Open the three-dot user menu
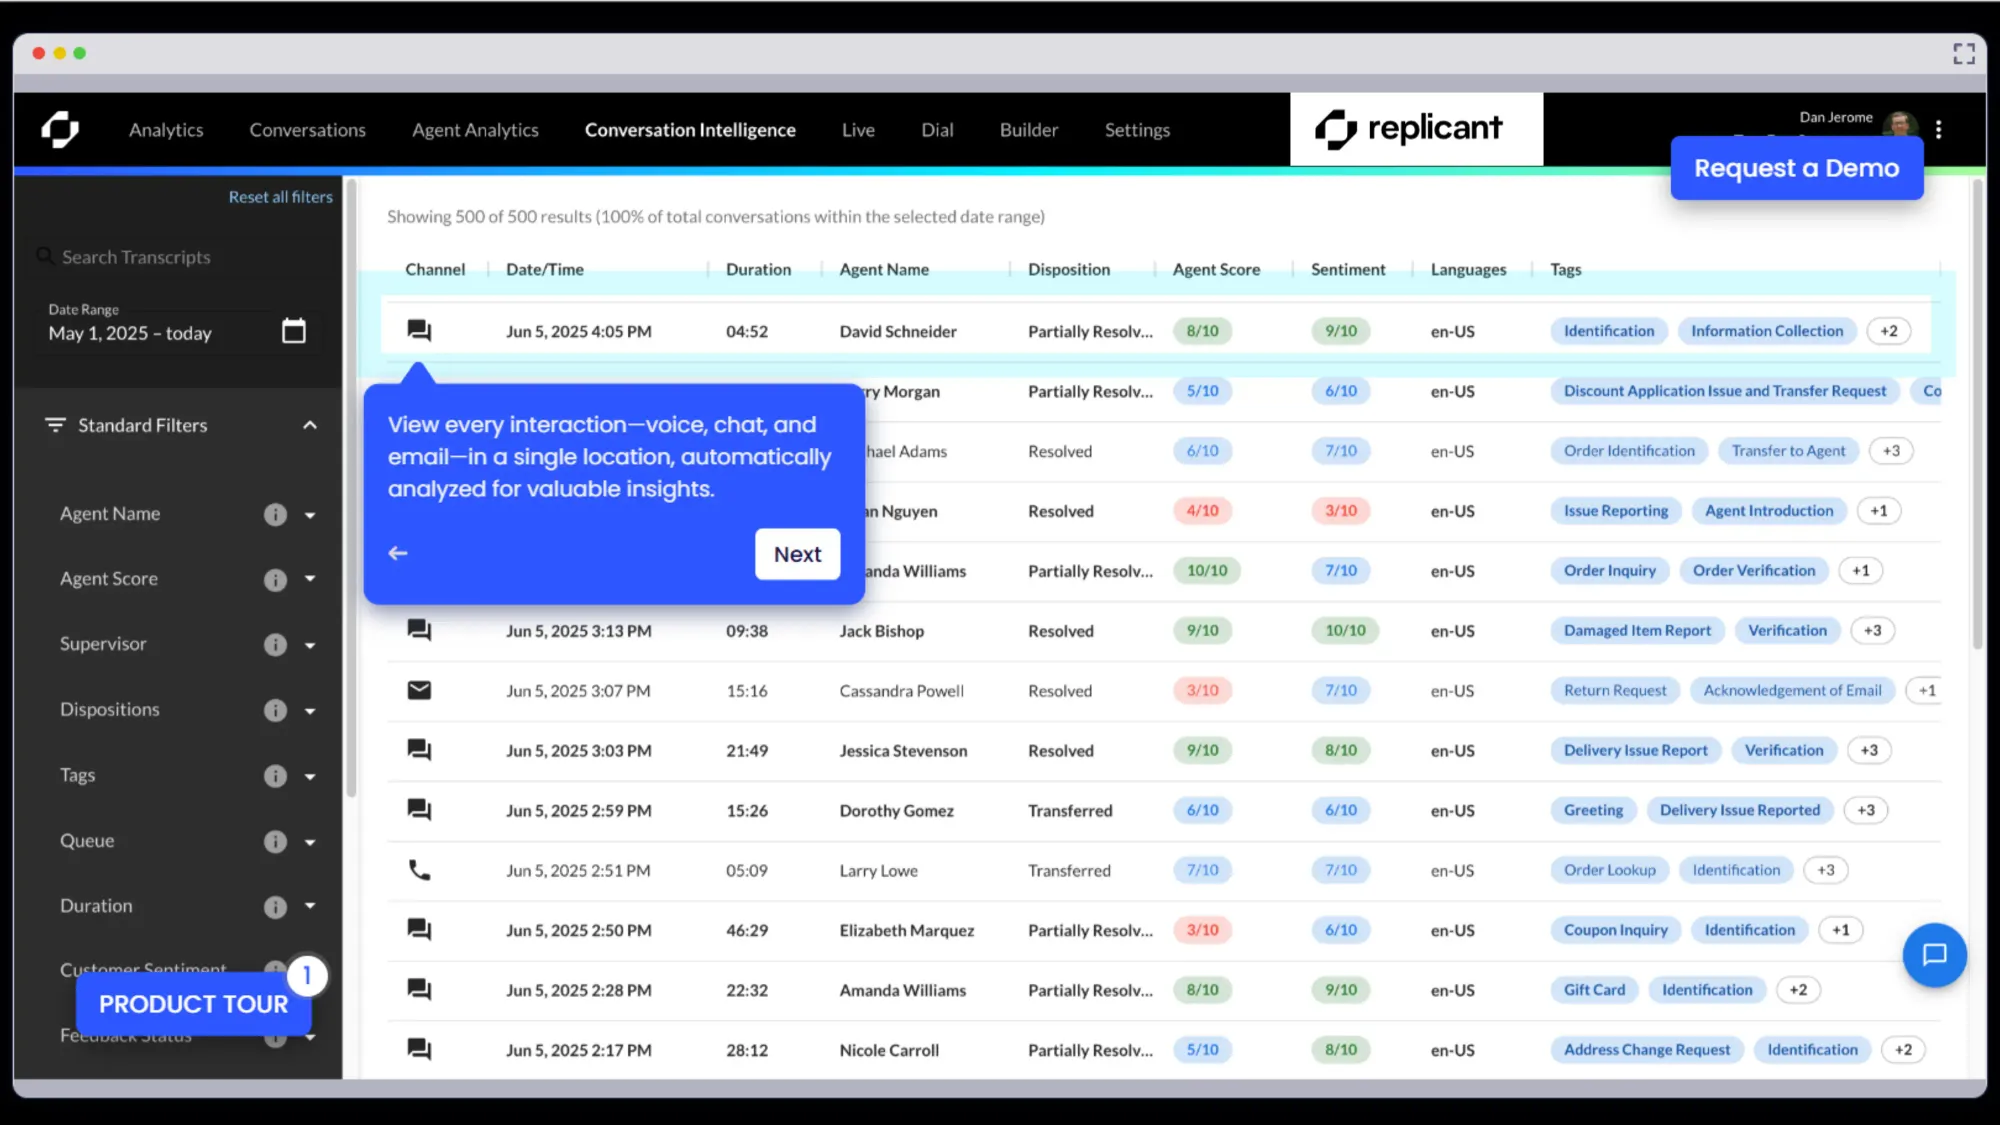The height and width of the screenshot is (1125, 2000). tap(1938, 130)
